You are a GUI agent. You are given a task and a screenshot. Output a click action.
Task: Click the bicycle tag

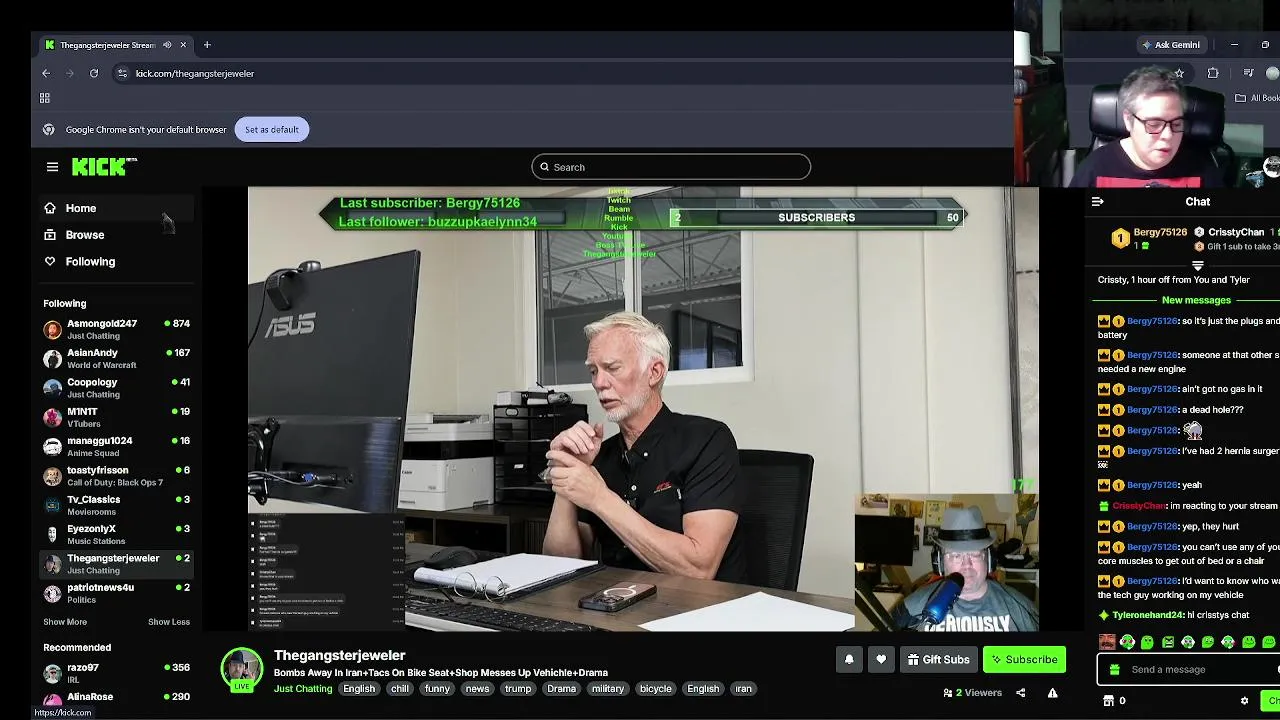(656, 689)
